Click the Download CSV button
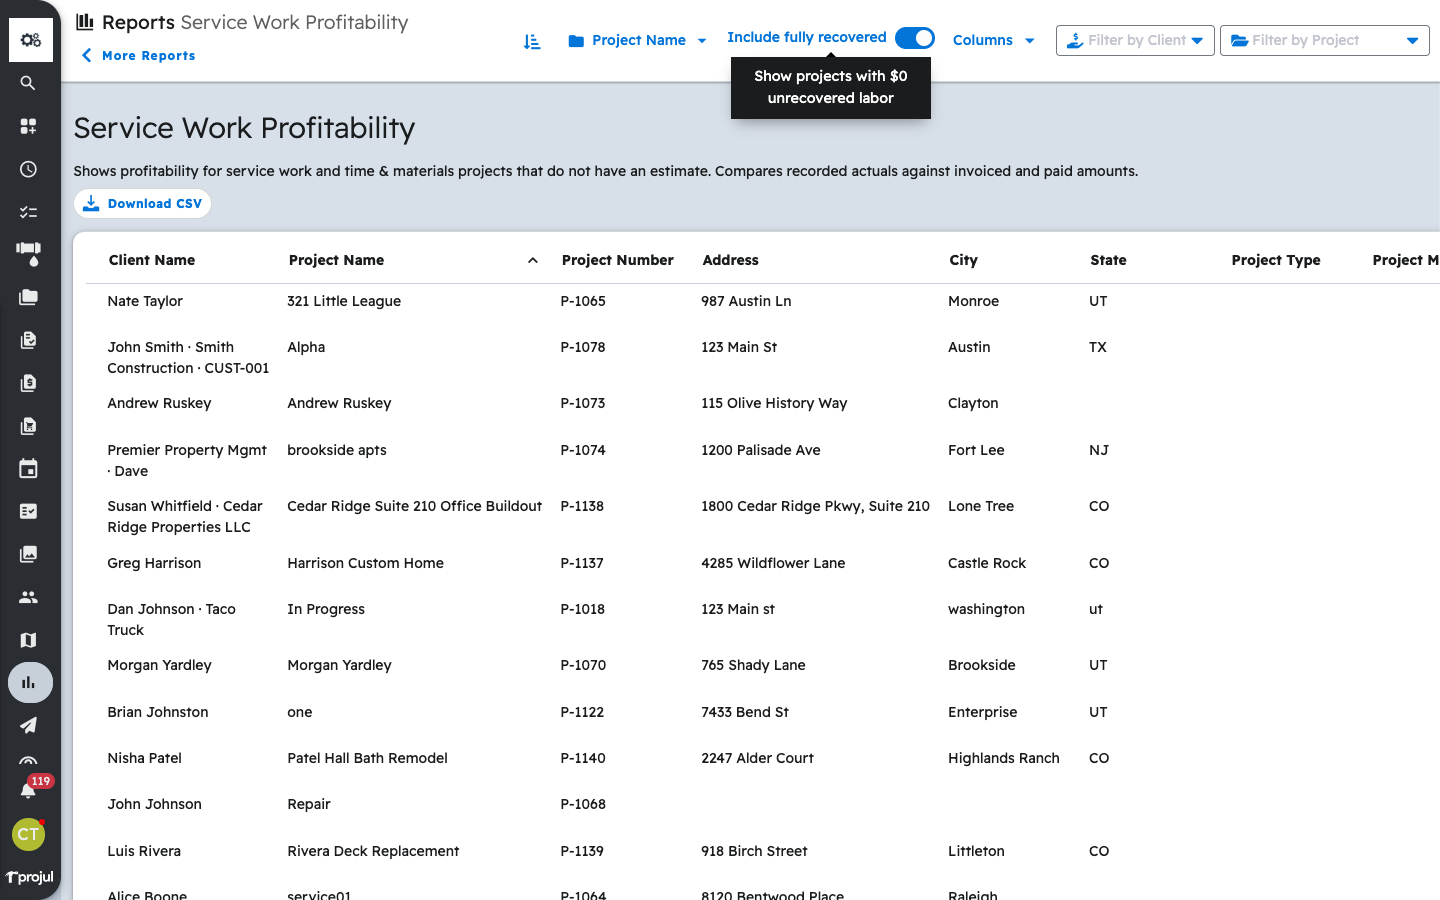This screenshot has width=1440, height=900. 142,204
